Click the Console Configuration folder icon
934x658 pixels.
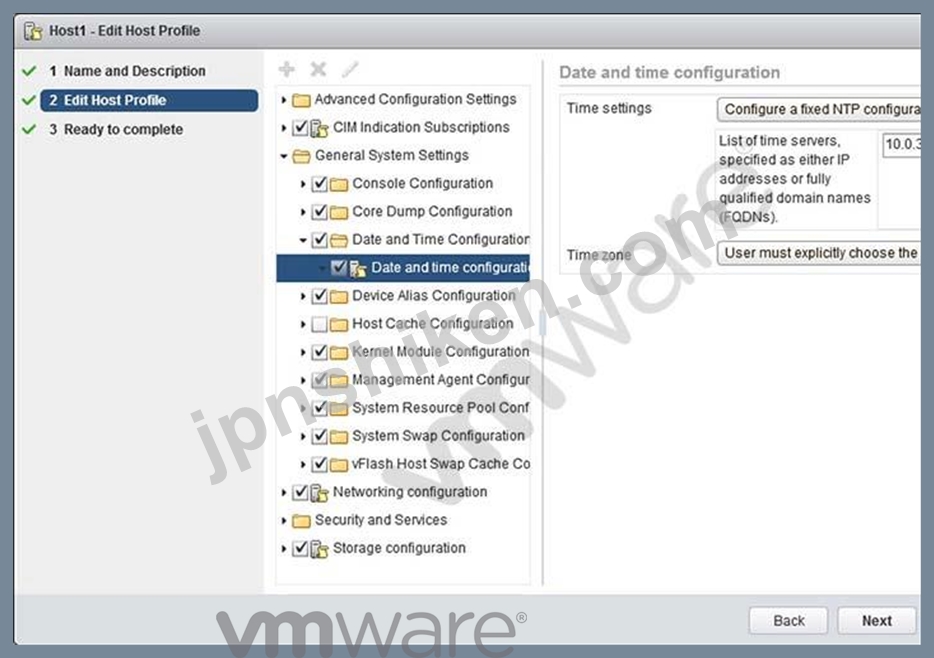tap(339, 184)
